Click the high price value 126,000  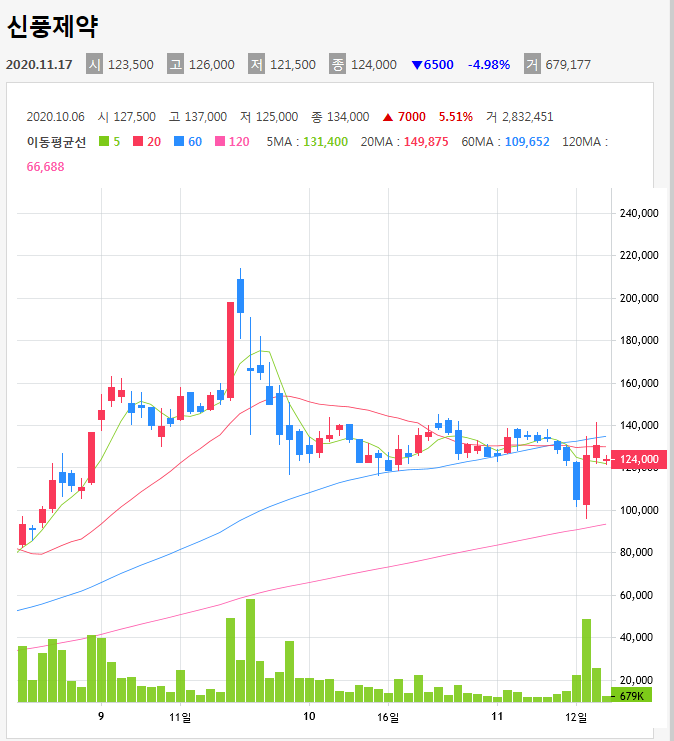tap(212, 64)
